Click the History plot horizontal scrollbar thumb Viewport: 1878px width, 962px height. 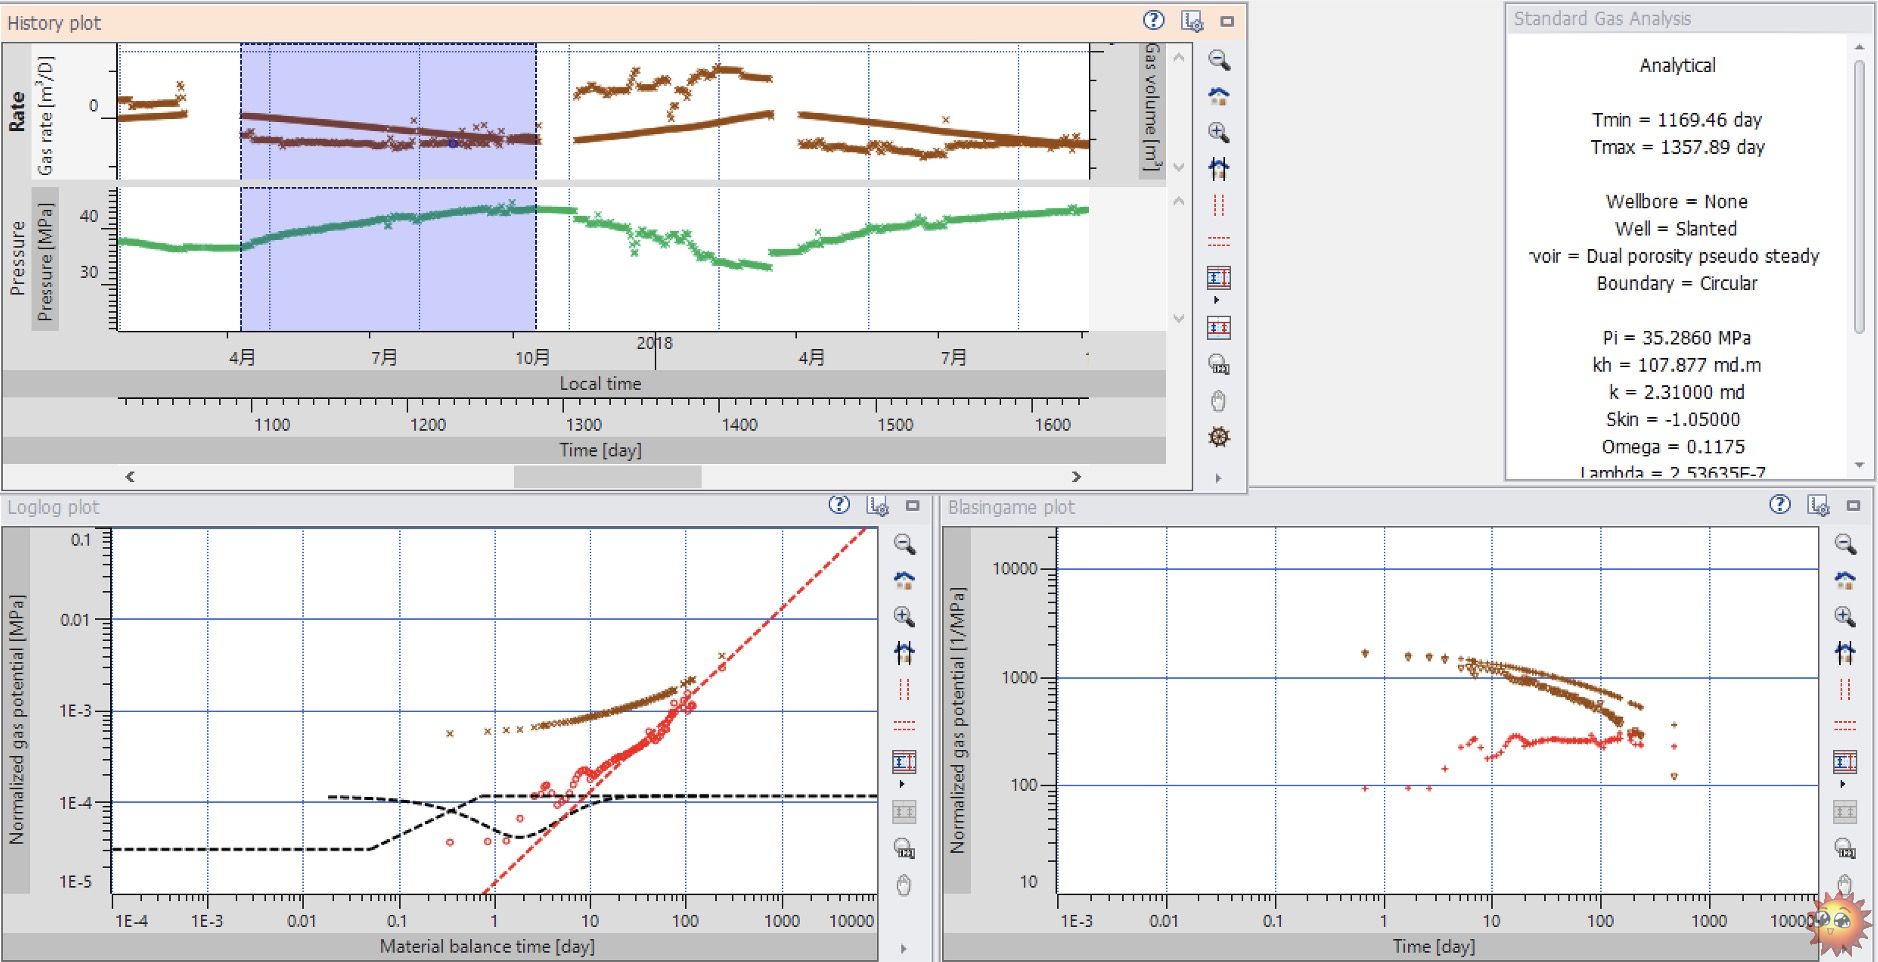[x=607, y=477]
